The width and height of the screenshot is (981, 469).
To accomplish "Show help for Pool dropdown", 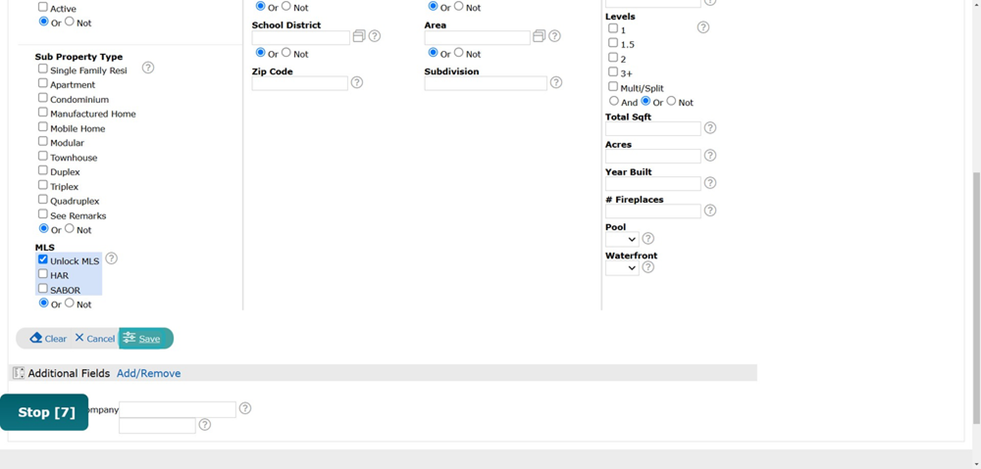I will 648,238.
